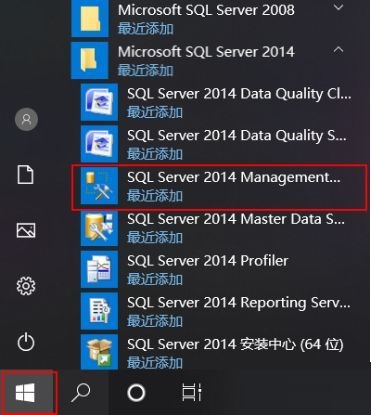Image resolution: width=371 pixels, height=415 pixels.
Task: Launch SQL Server 2014 Data Quality Client icon
Action: pyautogui.click(x=99, y=102)
